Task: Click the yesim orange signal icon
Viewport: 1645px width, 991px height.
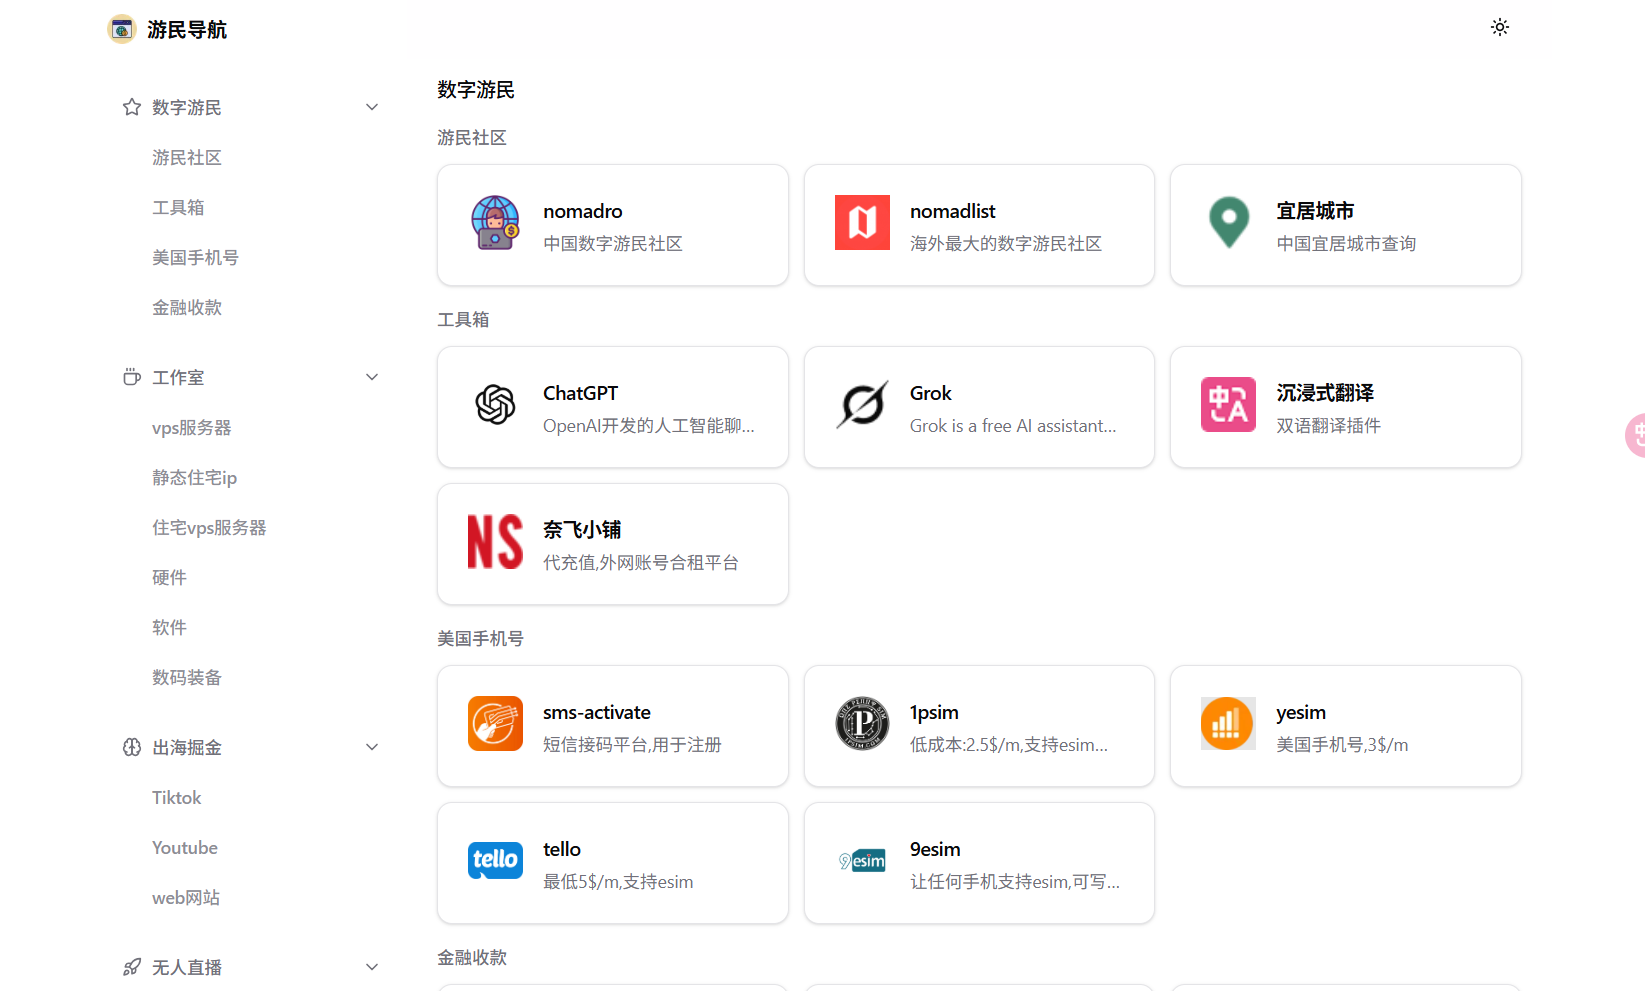Action: coord(1228,724)
